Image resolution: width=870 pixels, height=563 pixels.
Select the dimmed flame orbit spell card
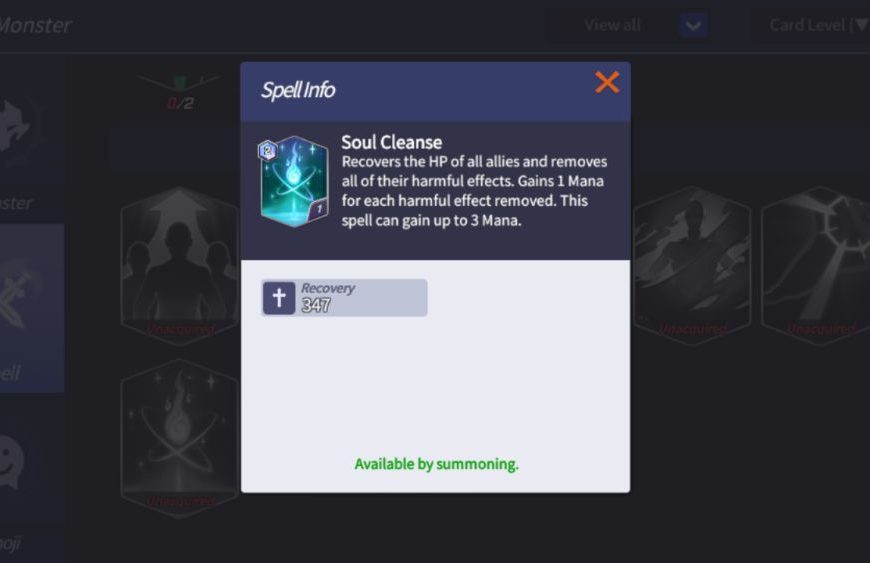coord(180,438)
